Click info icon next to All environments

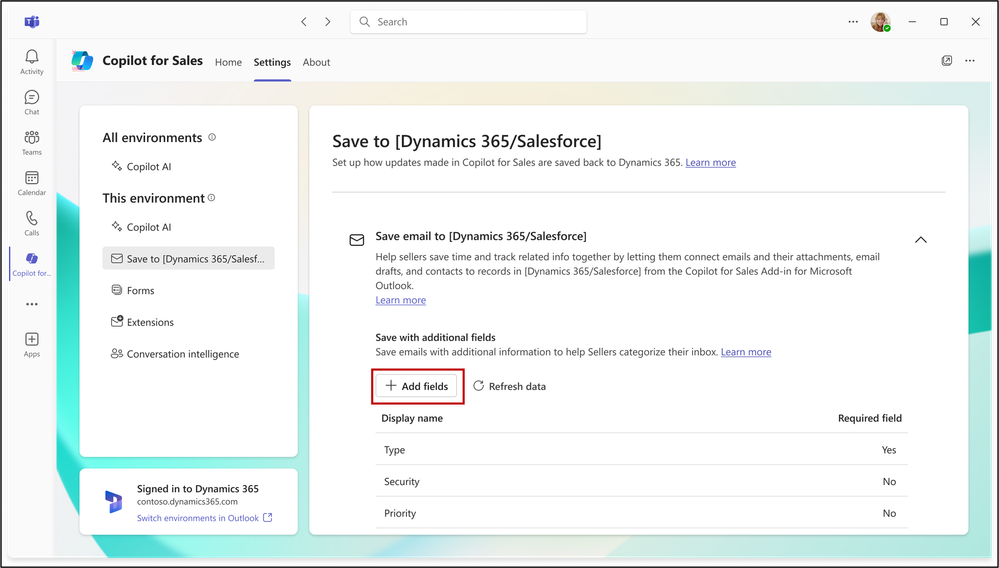[212, 138]
